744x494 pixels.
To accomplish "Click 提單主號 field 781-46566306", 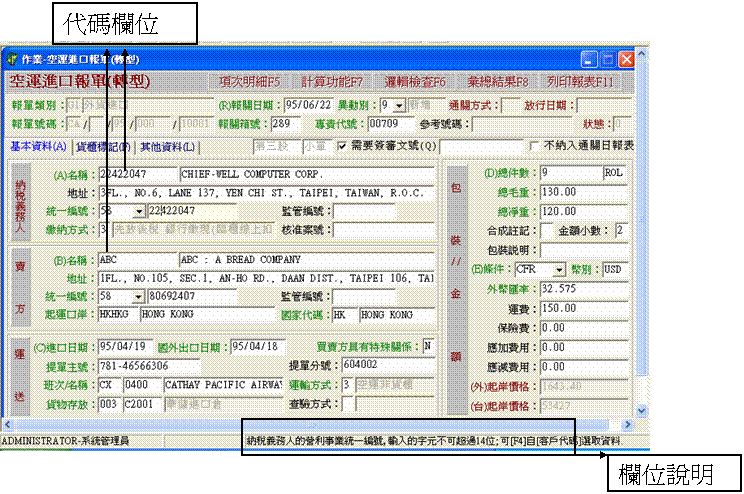I will point(149,366).
